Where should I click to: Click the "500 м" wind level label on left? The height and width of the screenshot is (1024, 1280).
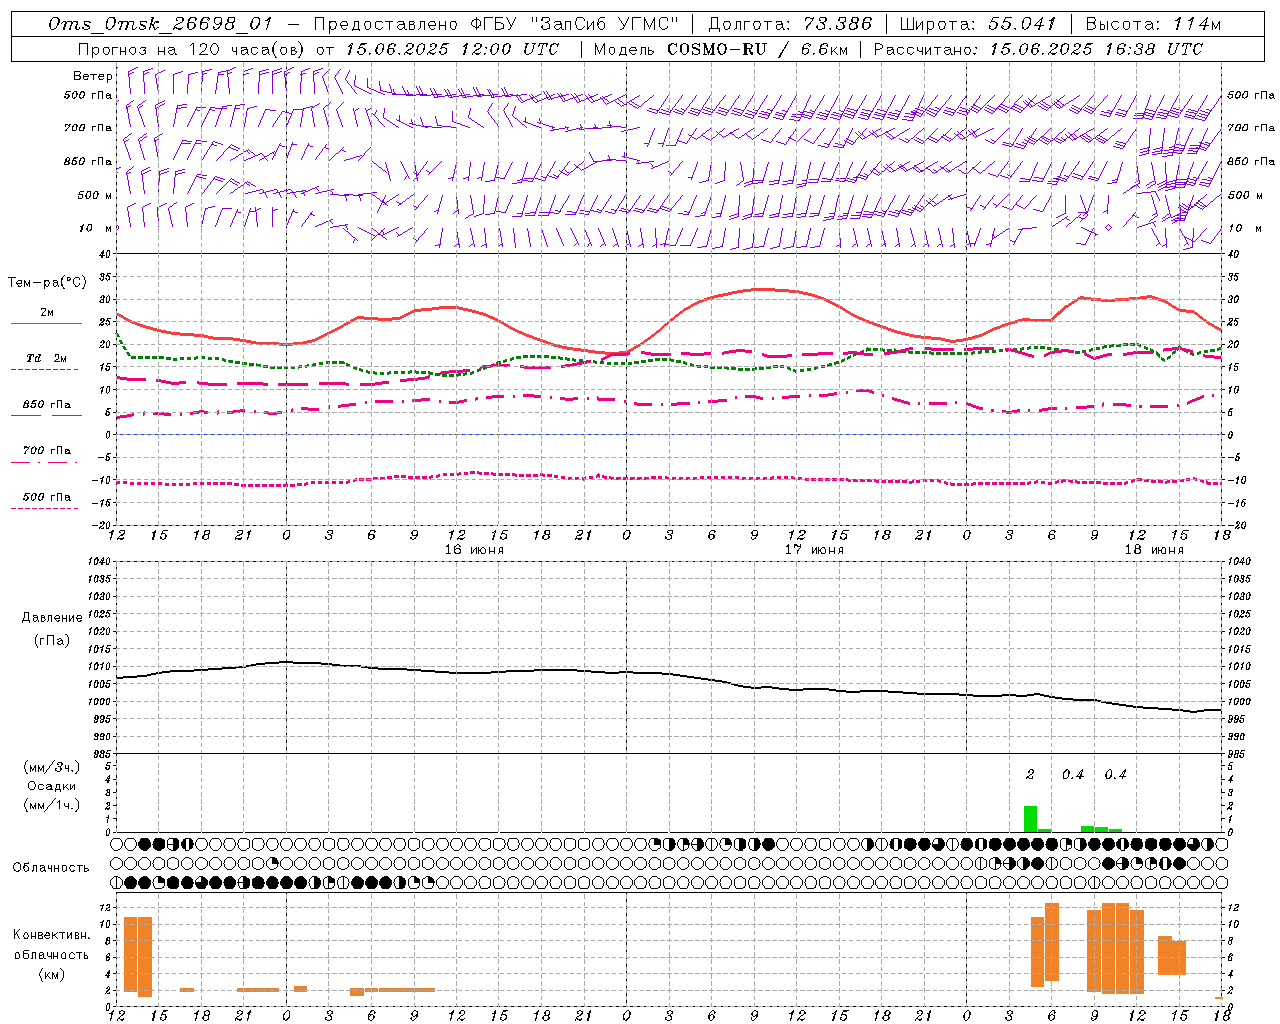coord(95,195)
